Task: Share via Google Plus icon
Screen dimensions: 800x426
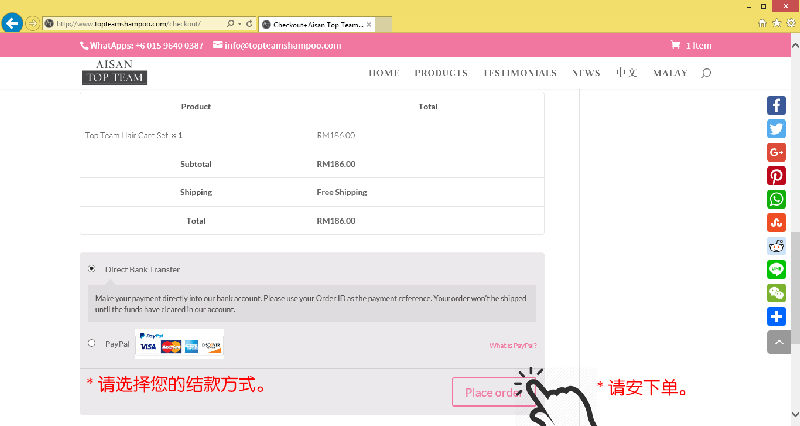Action: tap(776, 152)
